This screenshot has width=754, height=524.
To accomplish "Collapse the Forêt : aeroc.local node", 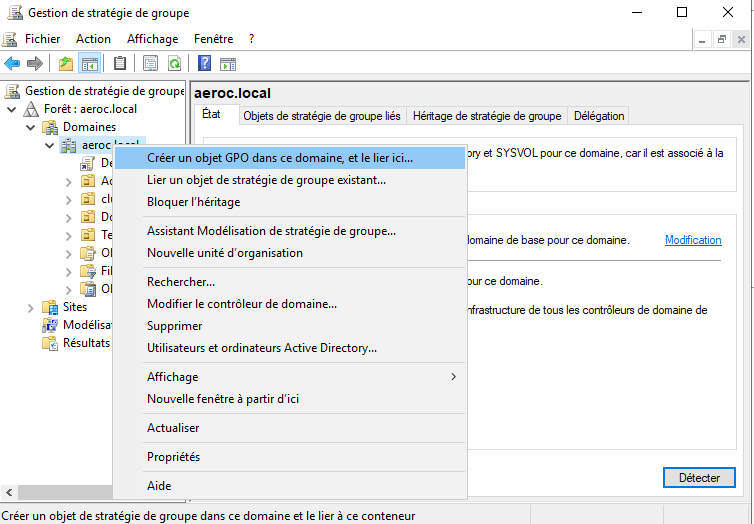I will pos(12,109).
